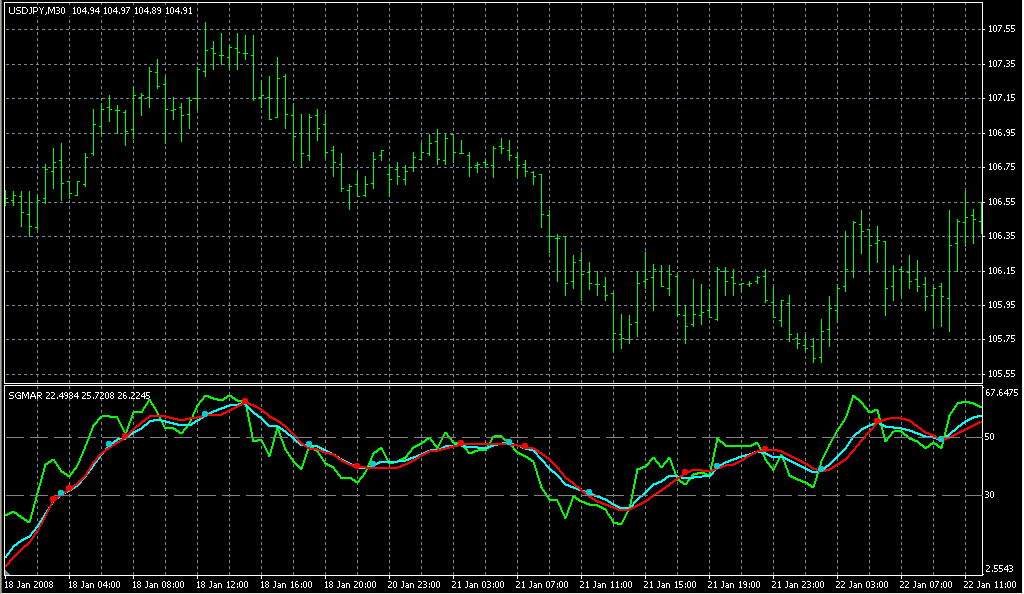
Task: Select the 21 Jan 11:00 time label
Action: [606, 584]
